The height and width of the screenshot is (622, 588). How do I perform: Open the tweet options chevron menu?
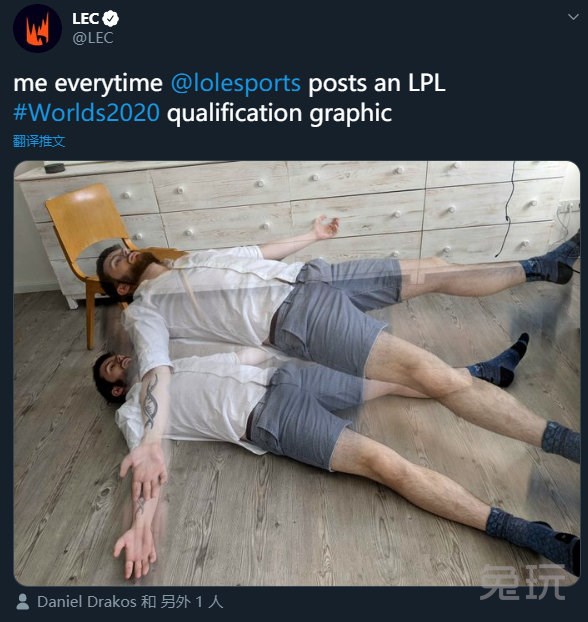pyautogui.click(x=573, y=17)
